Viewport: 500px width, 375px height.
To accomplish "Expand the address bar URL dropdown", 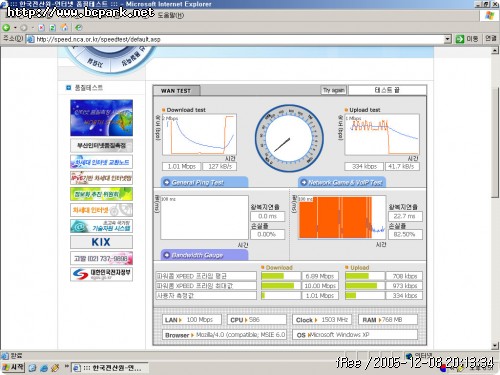I will [x=448, y=39].
